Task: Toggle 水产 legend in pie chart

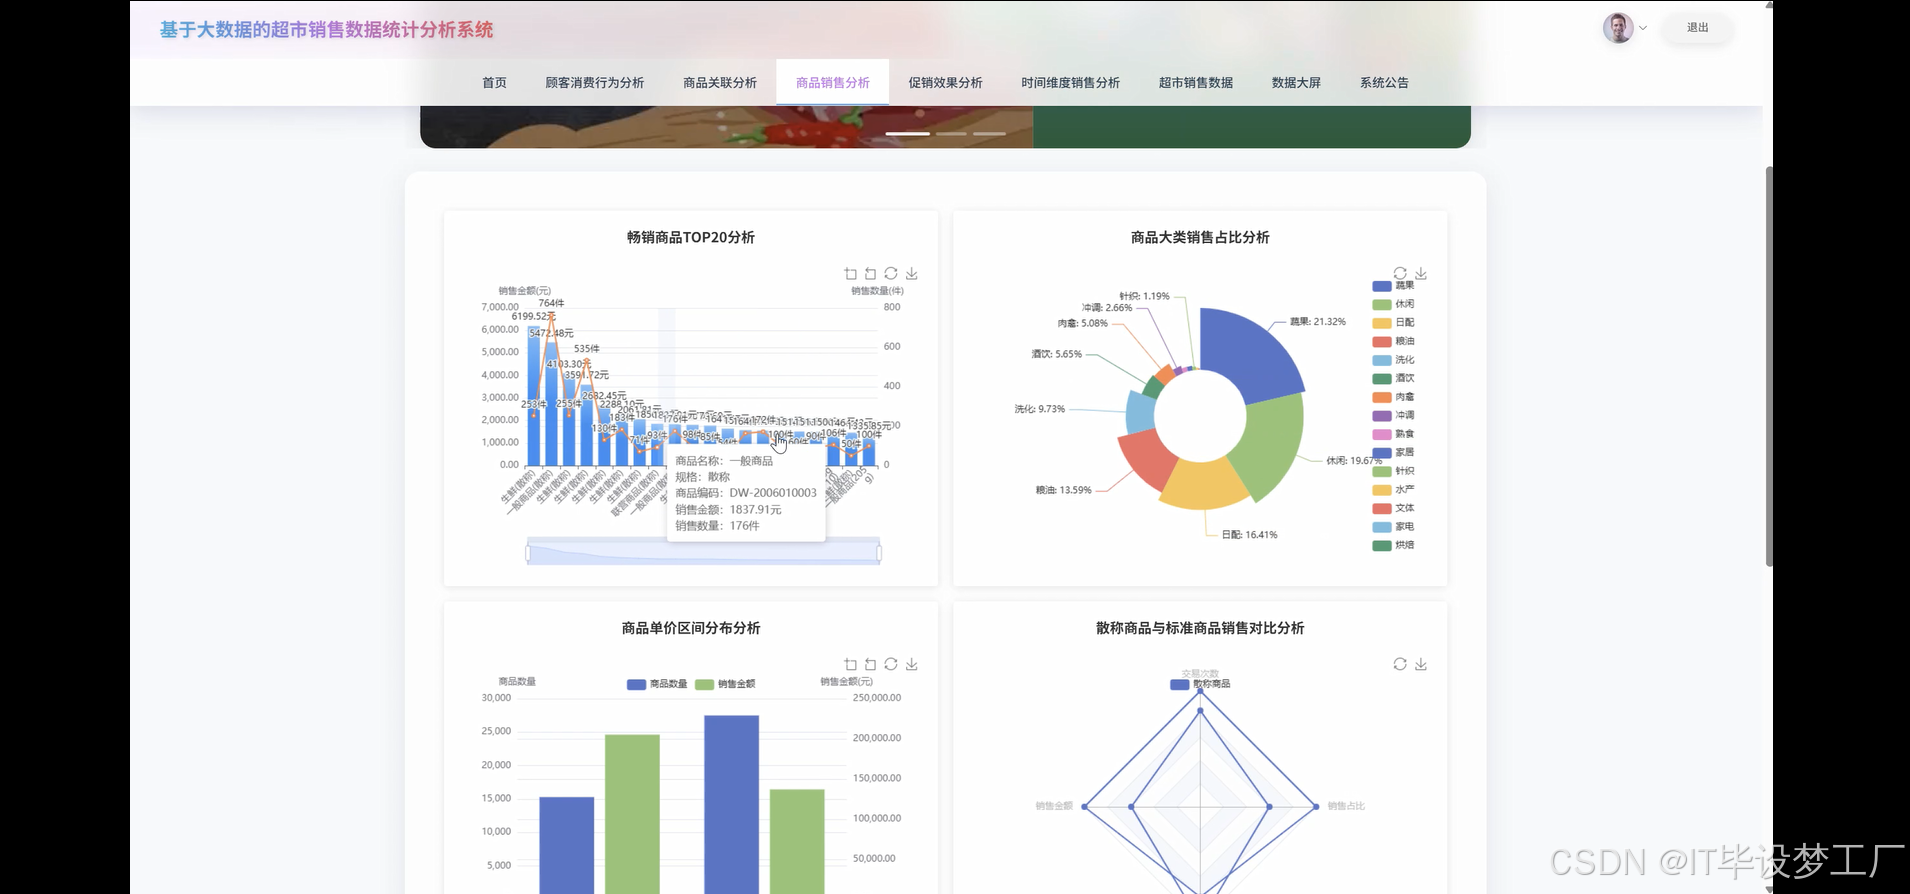Action: [1393, 489]
